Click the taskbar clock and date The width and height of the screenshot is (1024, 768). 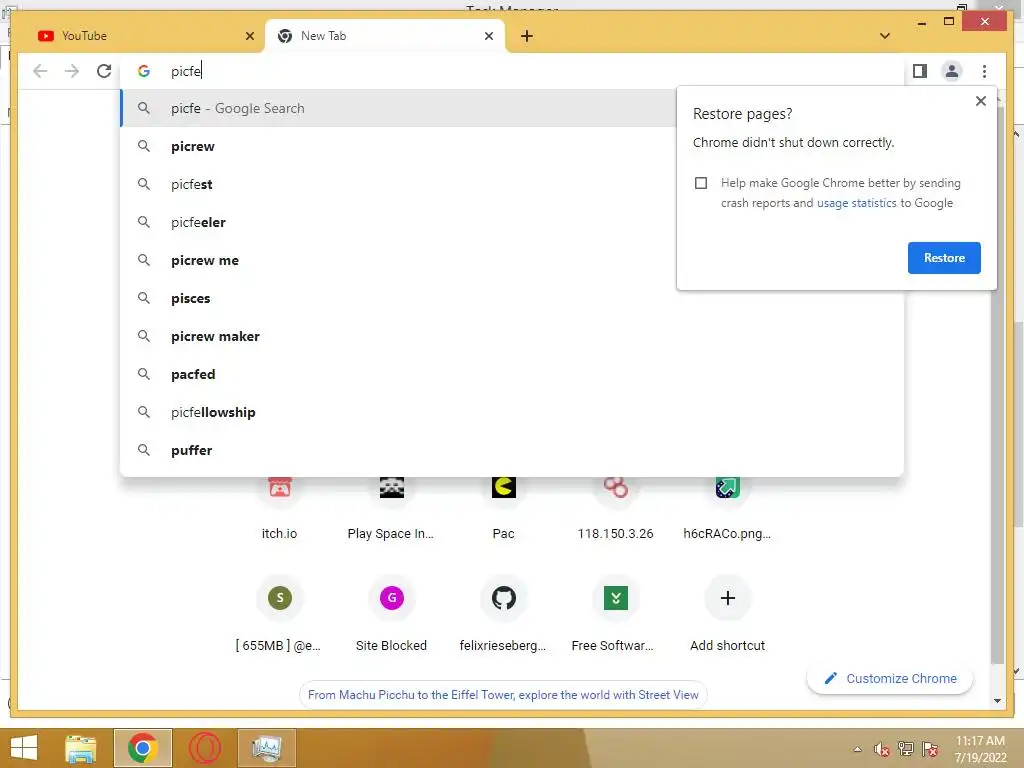(x=980, y=749)
